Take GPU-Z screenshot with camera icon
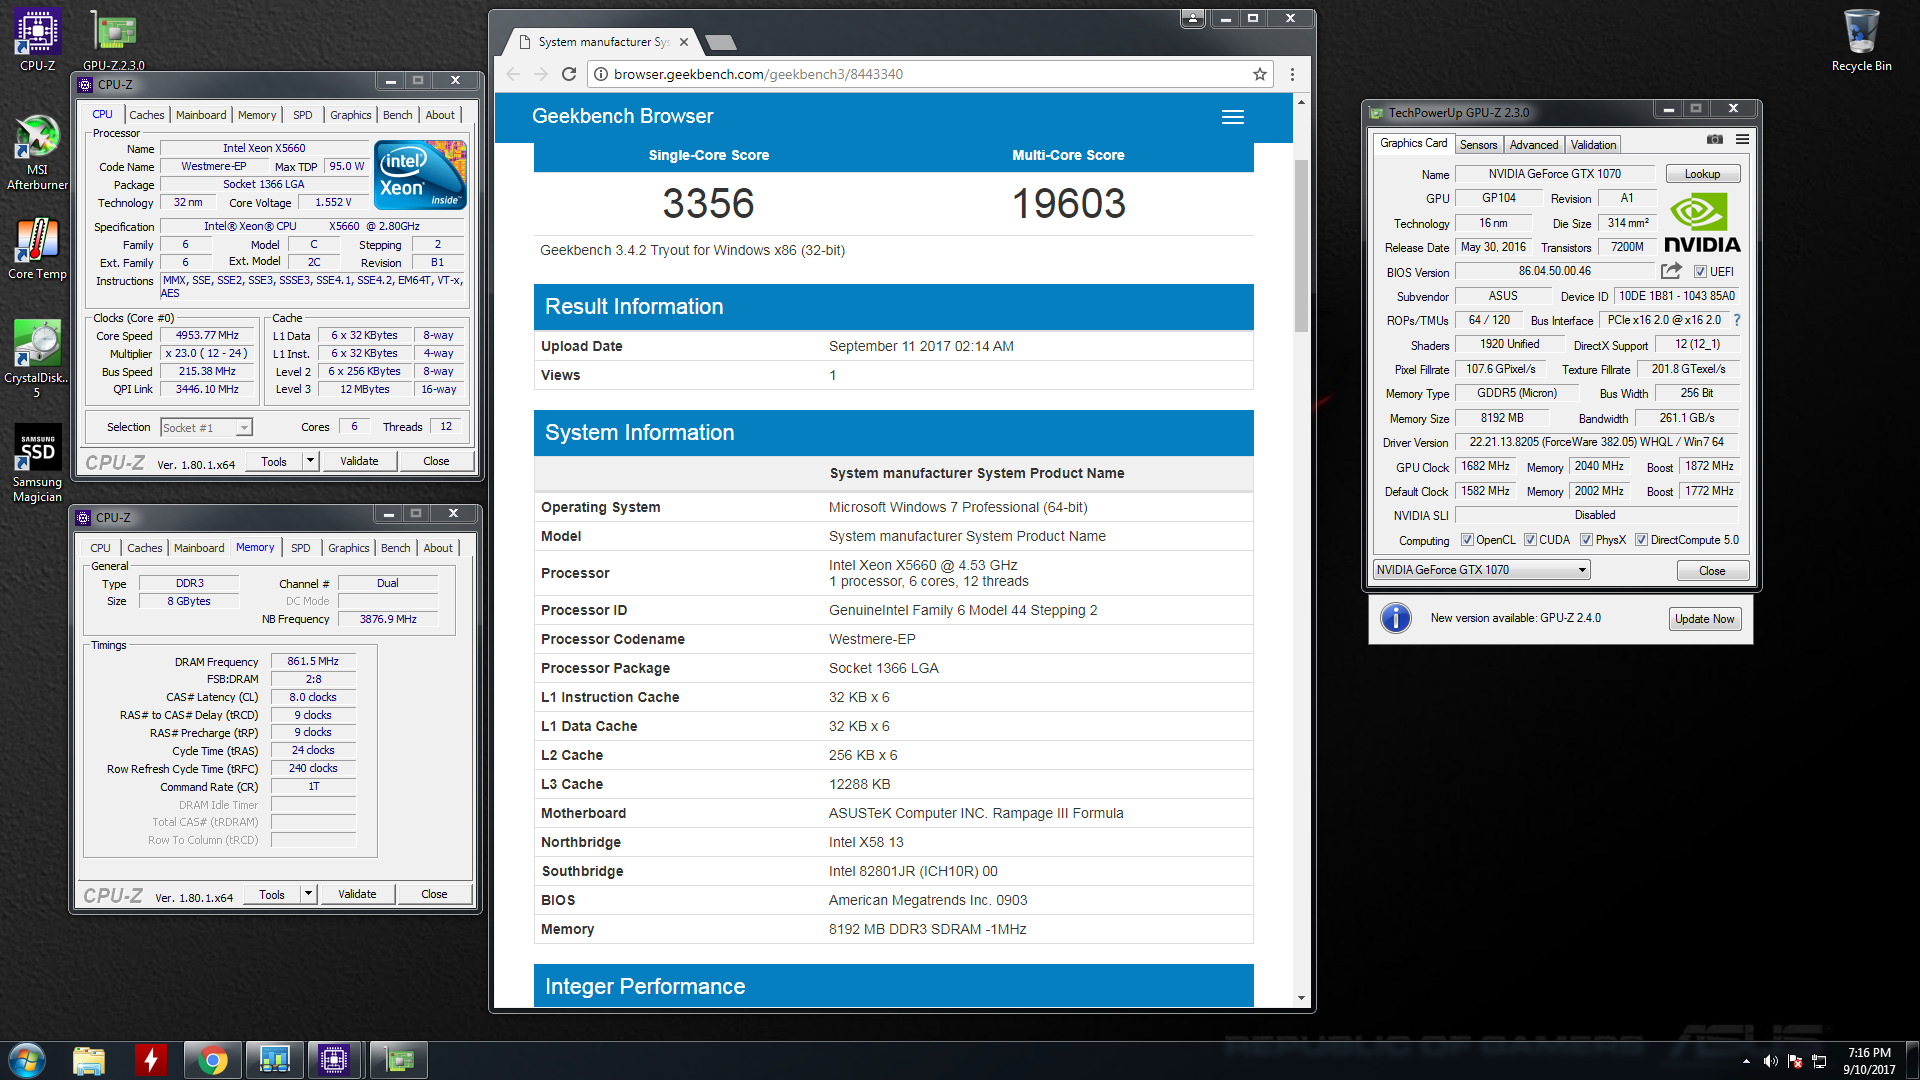 tap(1715, 139)
